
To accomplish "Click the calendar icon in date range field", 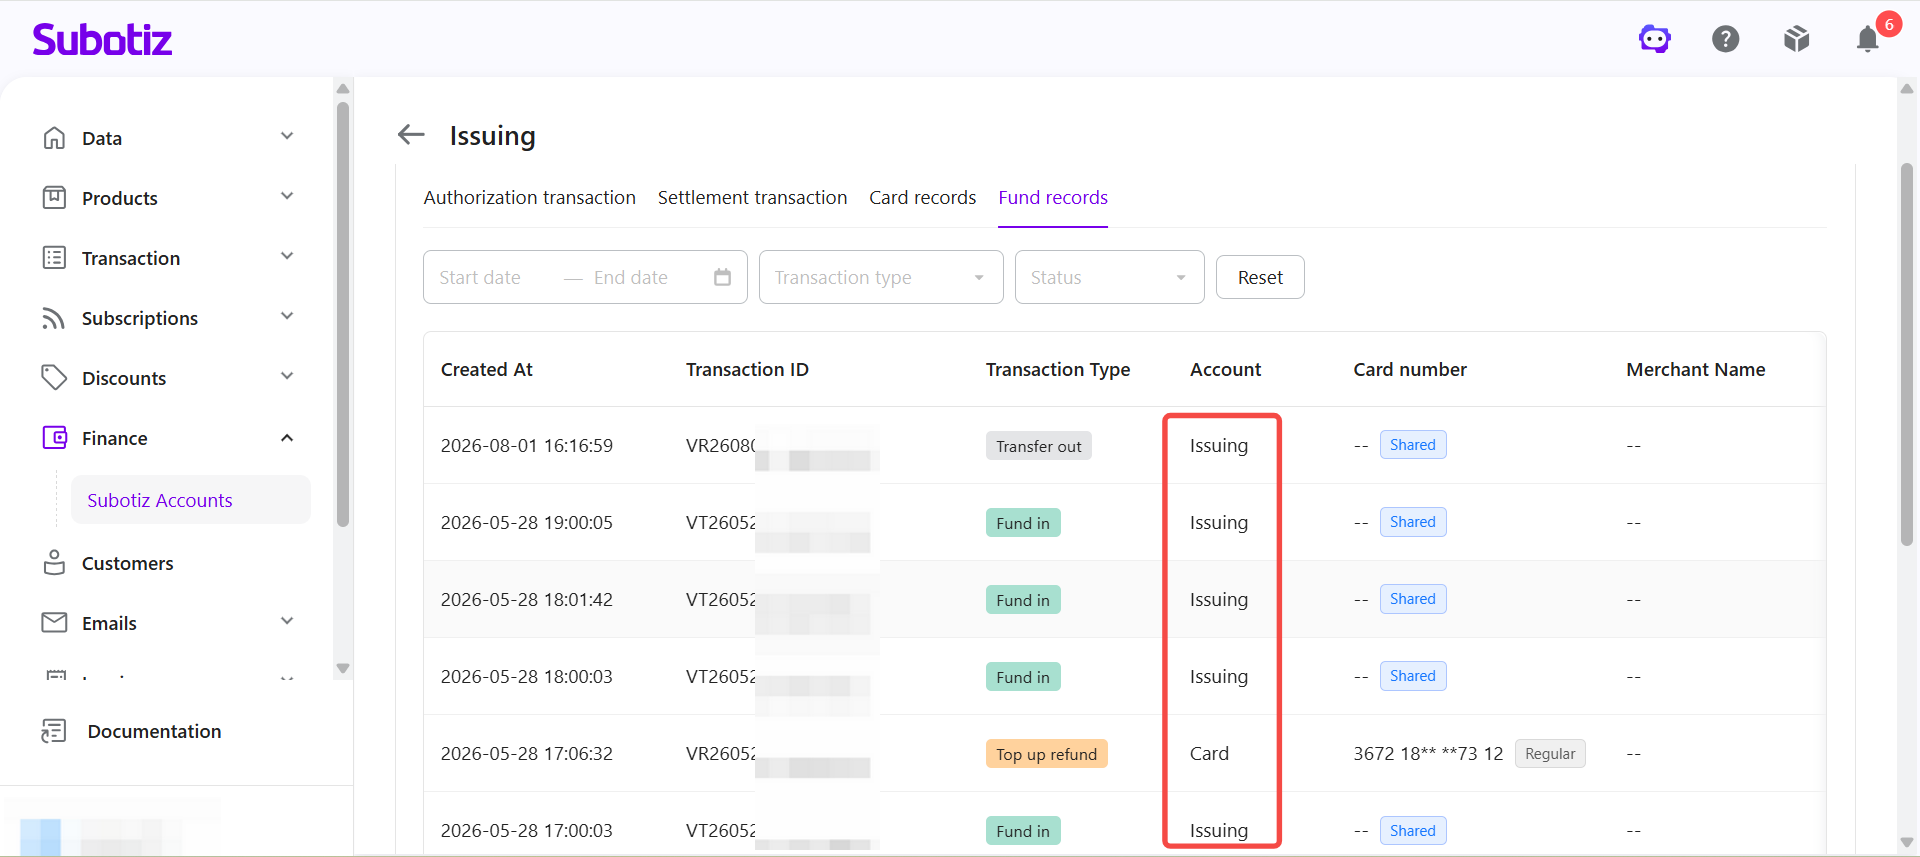I will 722,277.
